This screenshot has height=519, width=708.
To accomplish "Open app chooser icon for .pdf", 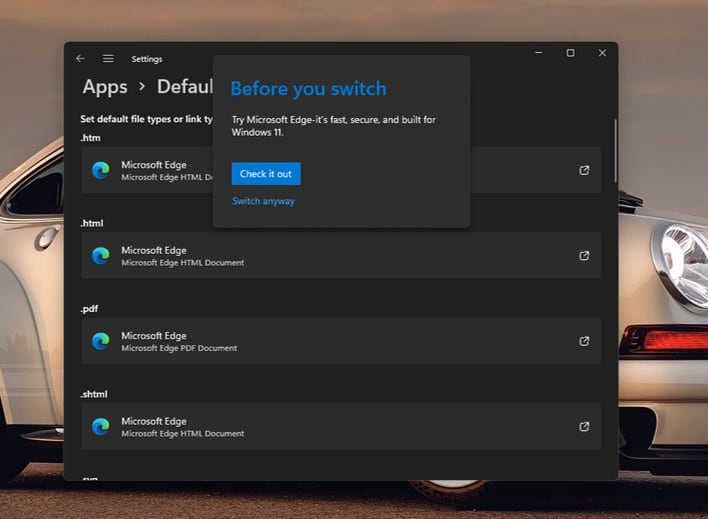I will pyautogui.click(x=584, y=341).
